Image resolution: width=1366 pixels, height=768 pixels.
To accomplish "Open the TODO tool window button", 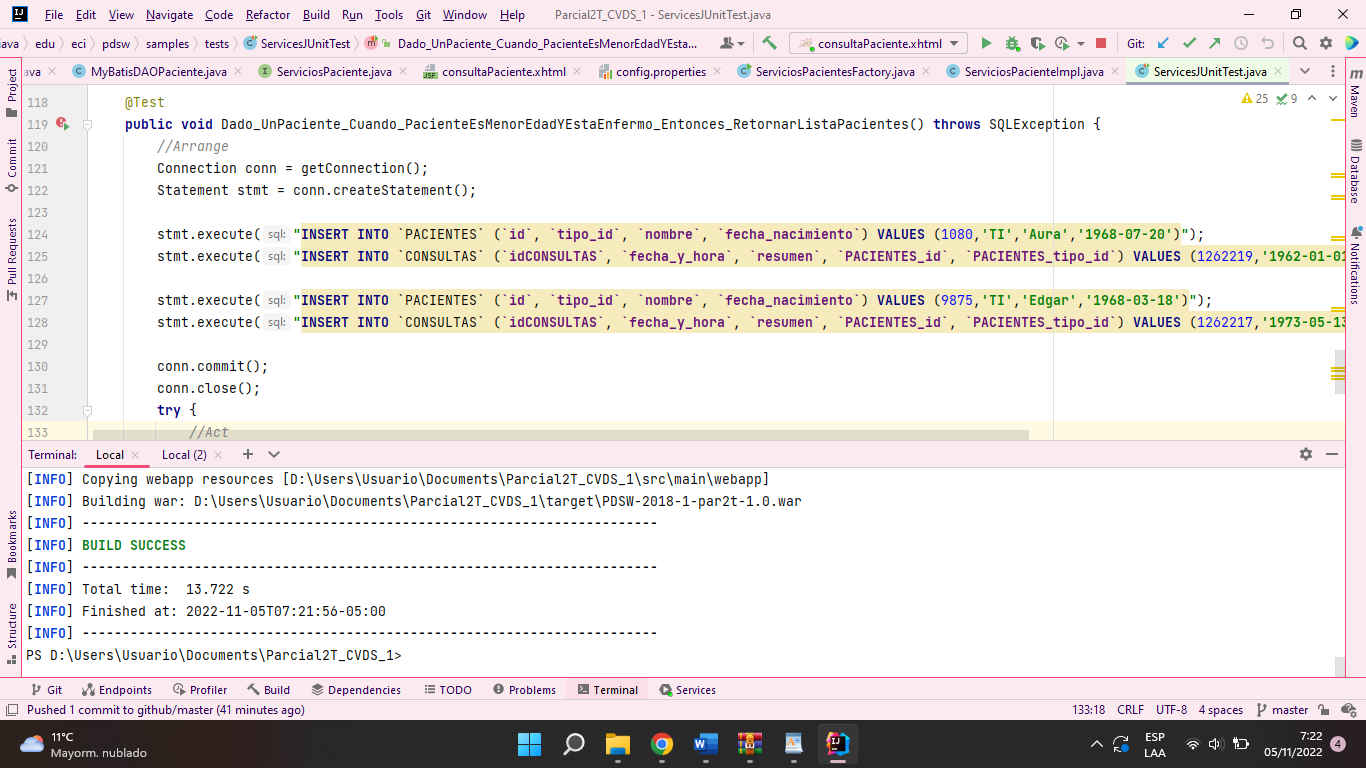I will [x=447, y=690].
